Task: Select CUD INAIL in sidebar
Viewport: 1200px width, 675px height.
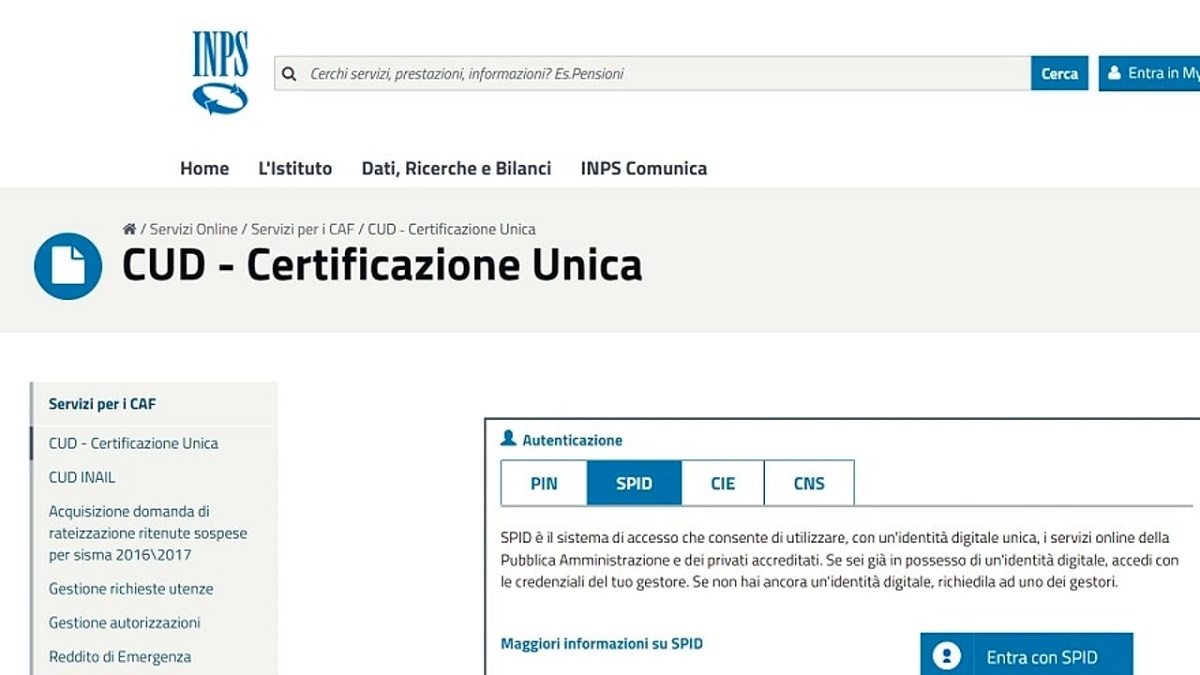Action: [x=82, y=477]
